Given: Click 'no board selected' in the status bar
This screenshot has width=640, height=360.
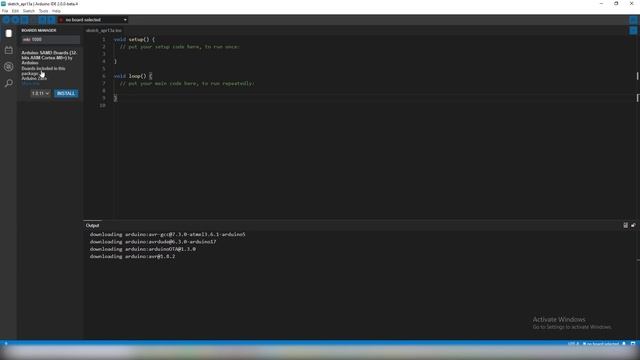Looking at the screenshot, I should tap(601, 344).
